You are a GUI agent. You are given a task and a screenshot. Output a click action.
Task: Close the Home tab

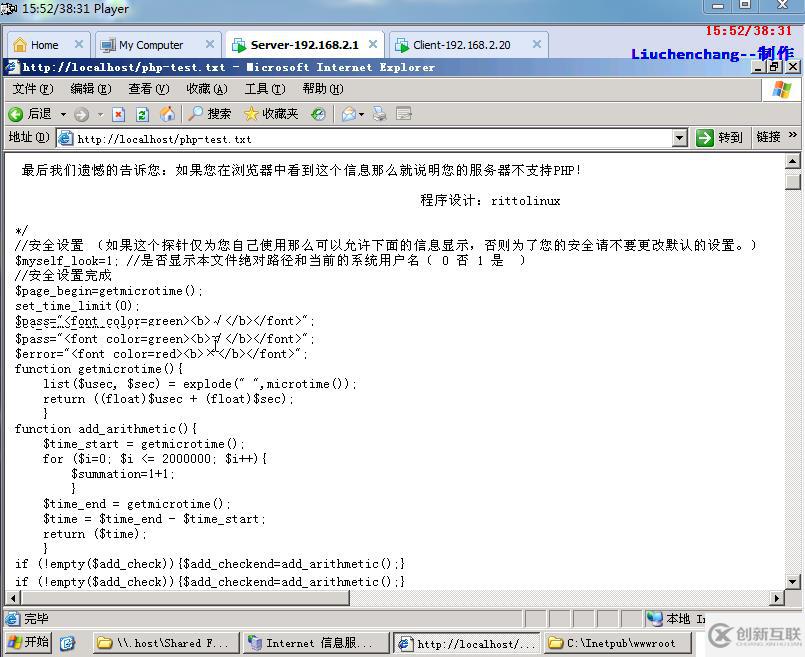click(x=79, y=44)
